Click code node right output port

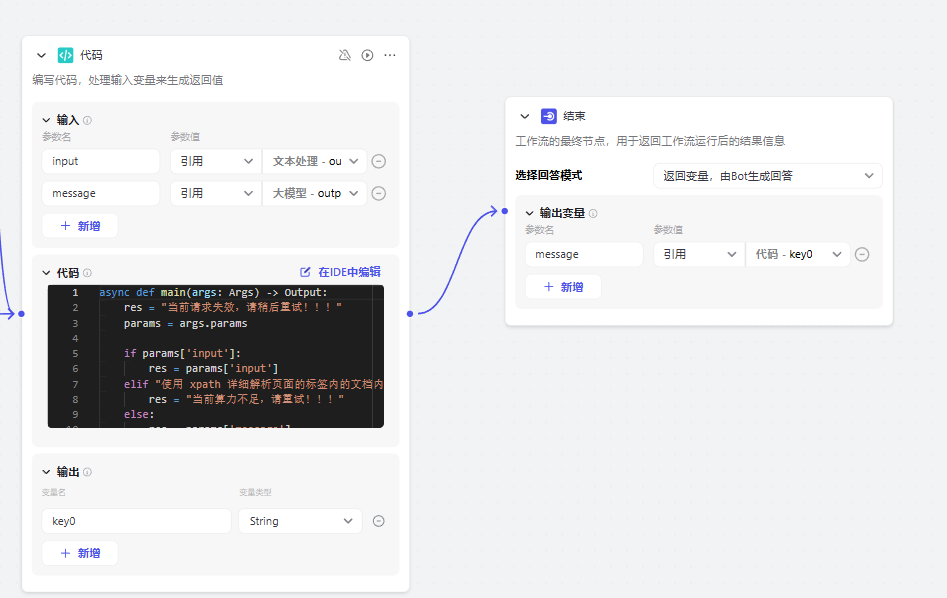(x=410, y=313)
